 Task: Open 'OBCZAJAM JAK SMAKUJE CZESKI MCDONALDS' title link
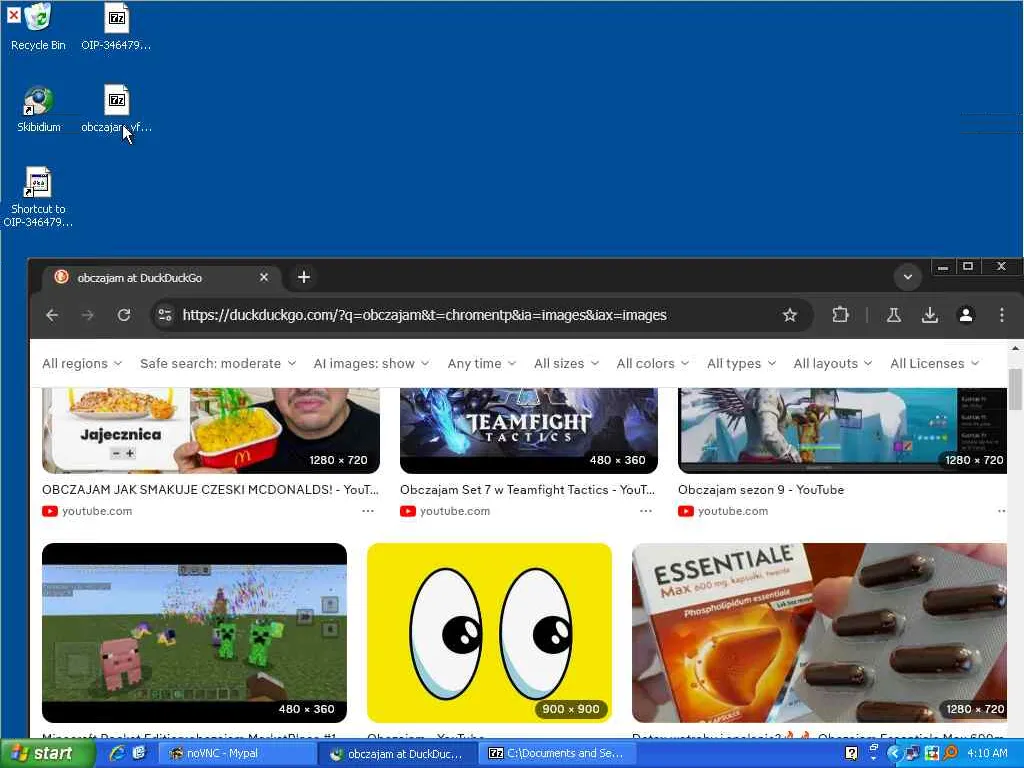(210, 490)
